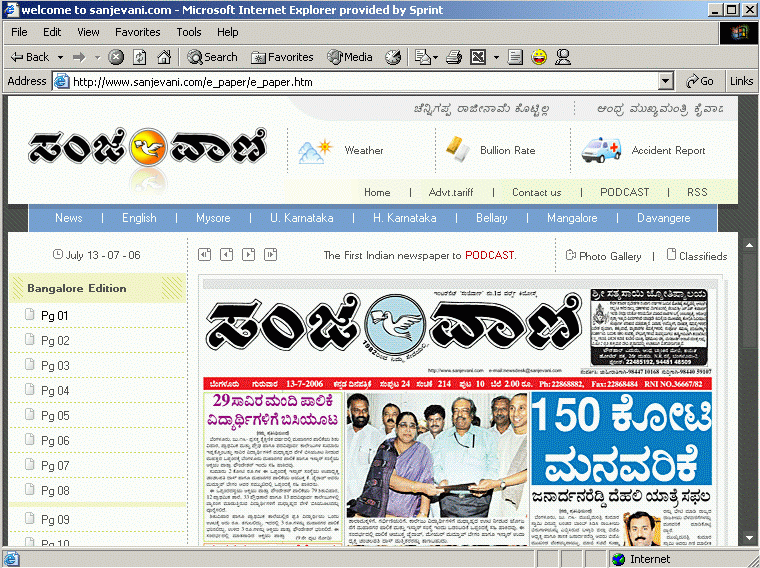The width and height of the screenshot is (760, 568).
Task: Open the Mail icon dropdown arrow
Action: (x=435, y=57)
